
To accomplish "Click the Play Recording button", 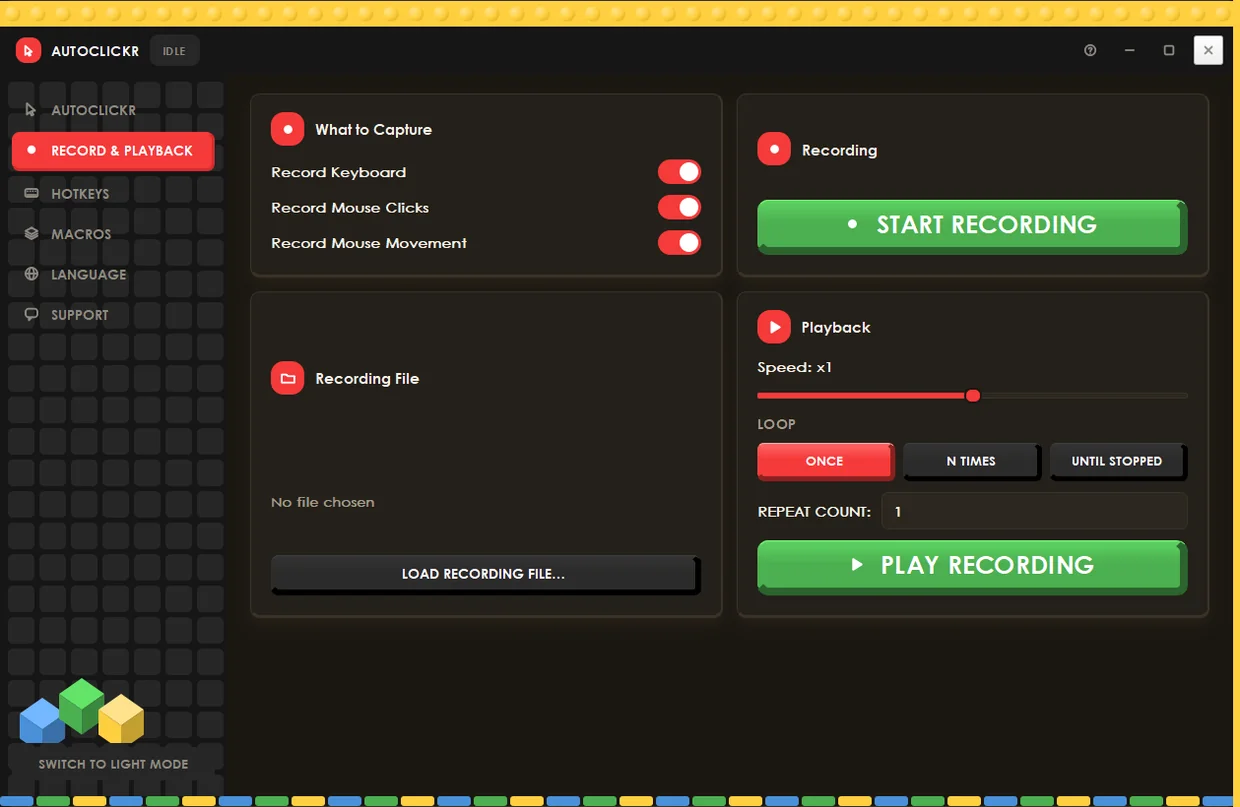I will coord(972,566).
